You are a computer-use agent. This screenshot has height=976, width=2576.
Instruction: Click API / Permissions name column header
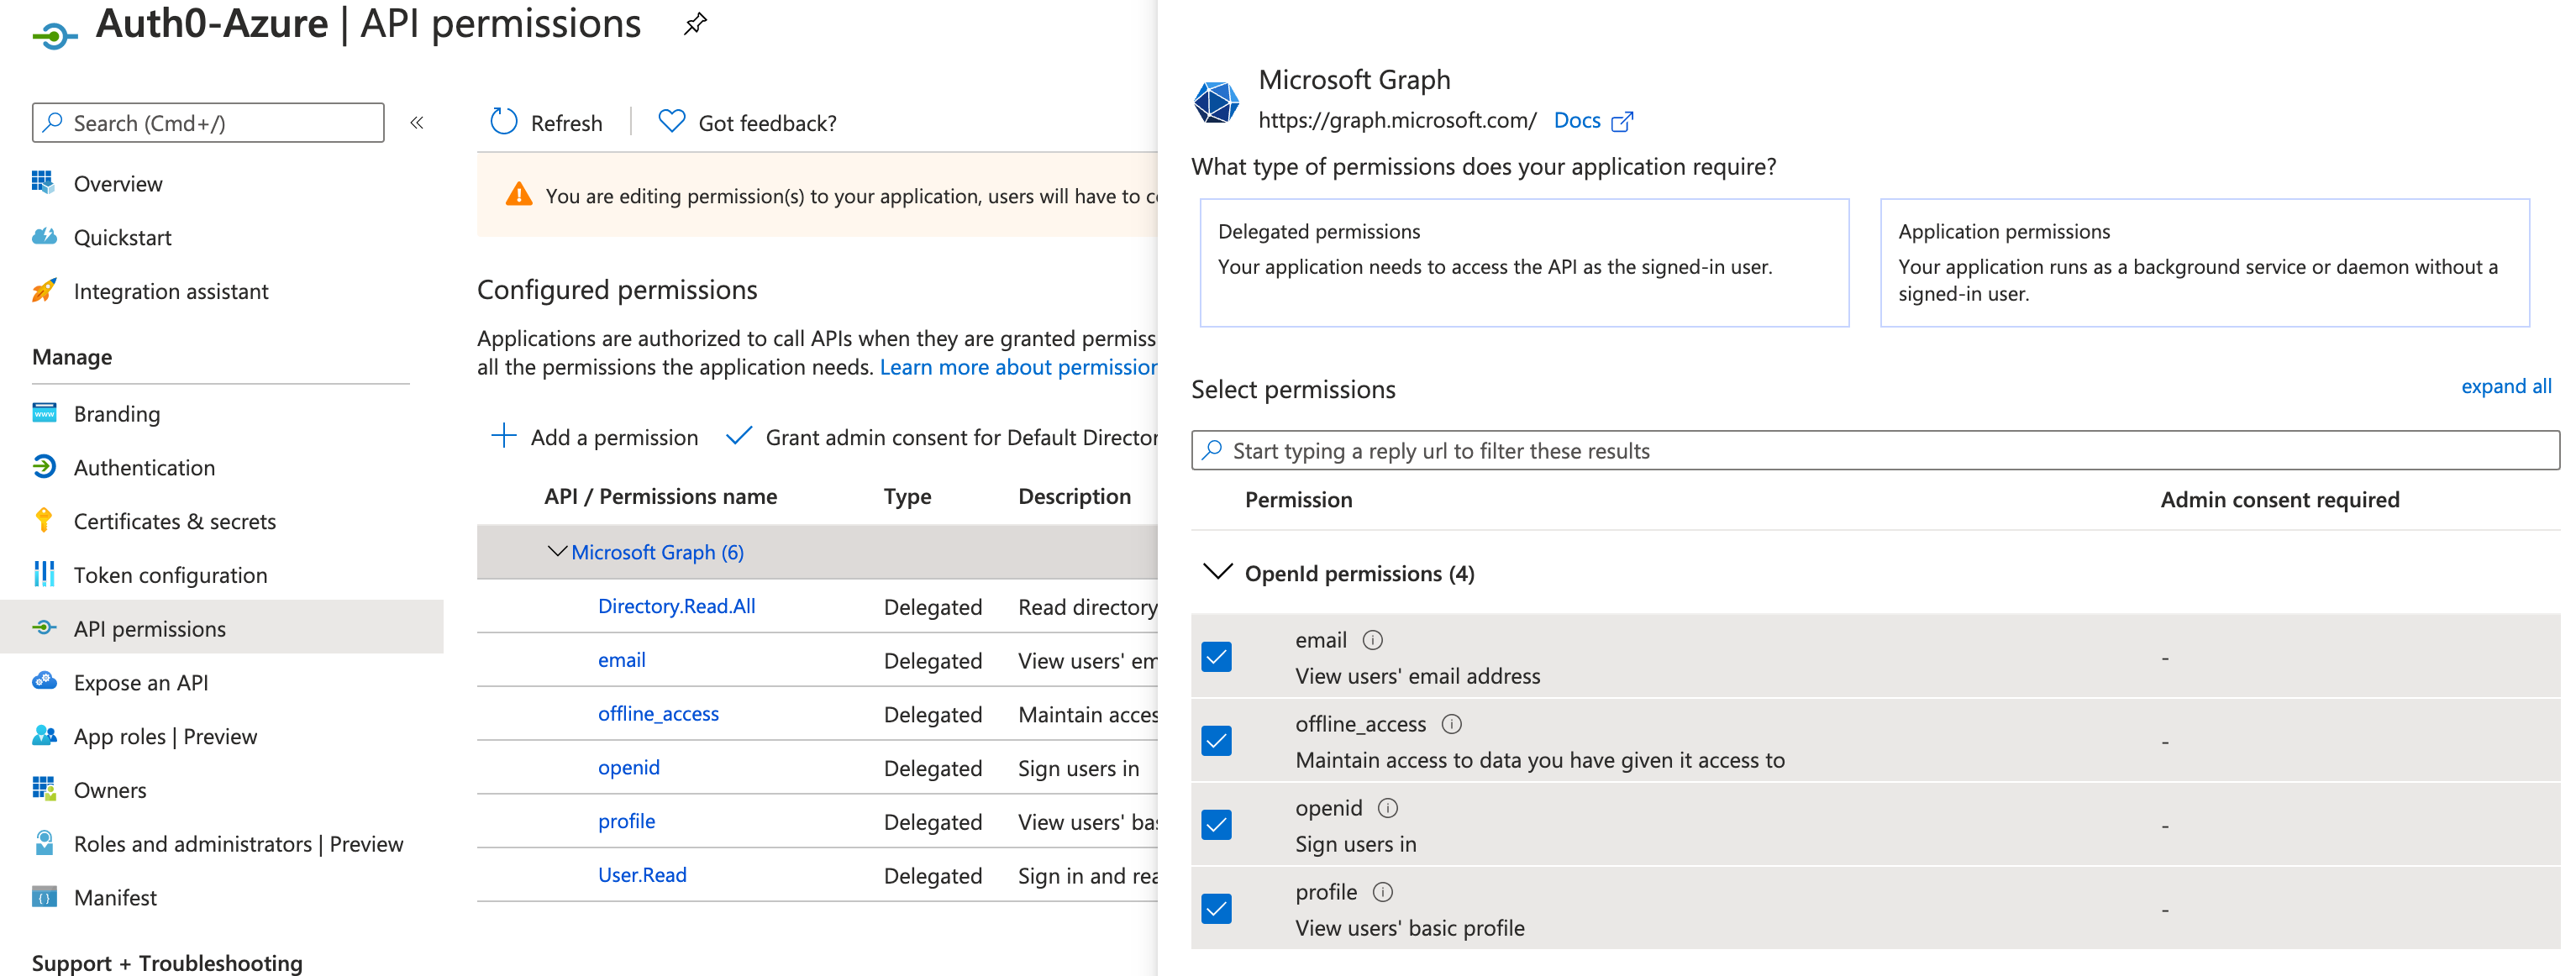point(660,496)
